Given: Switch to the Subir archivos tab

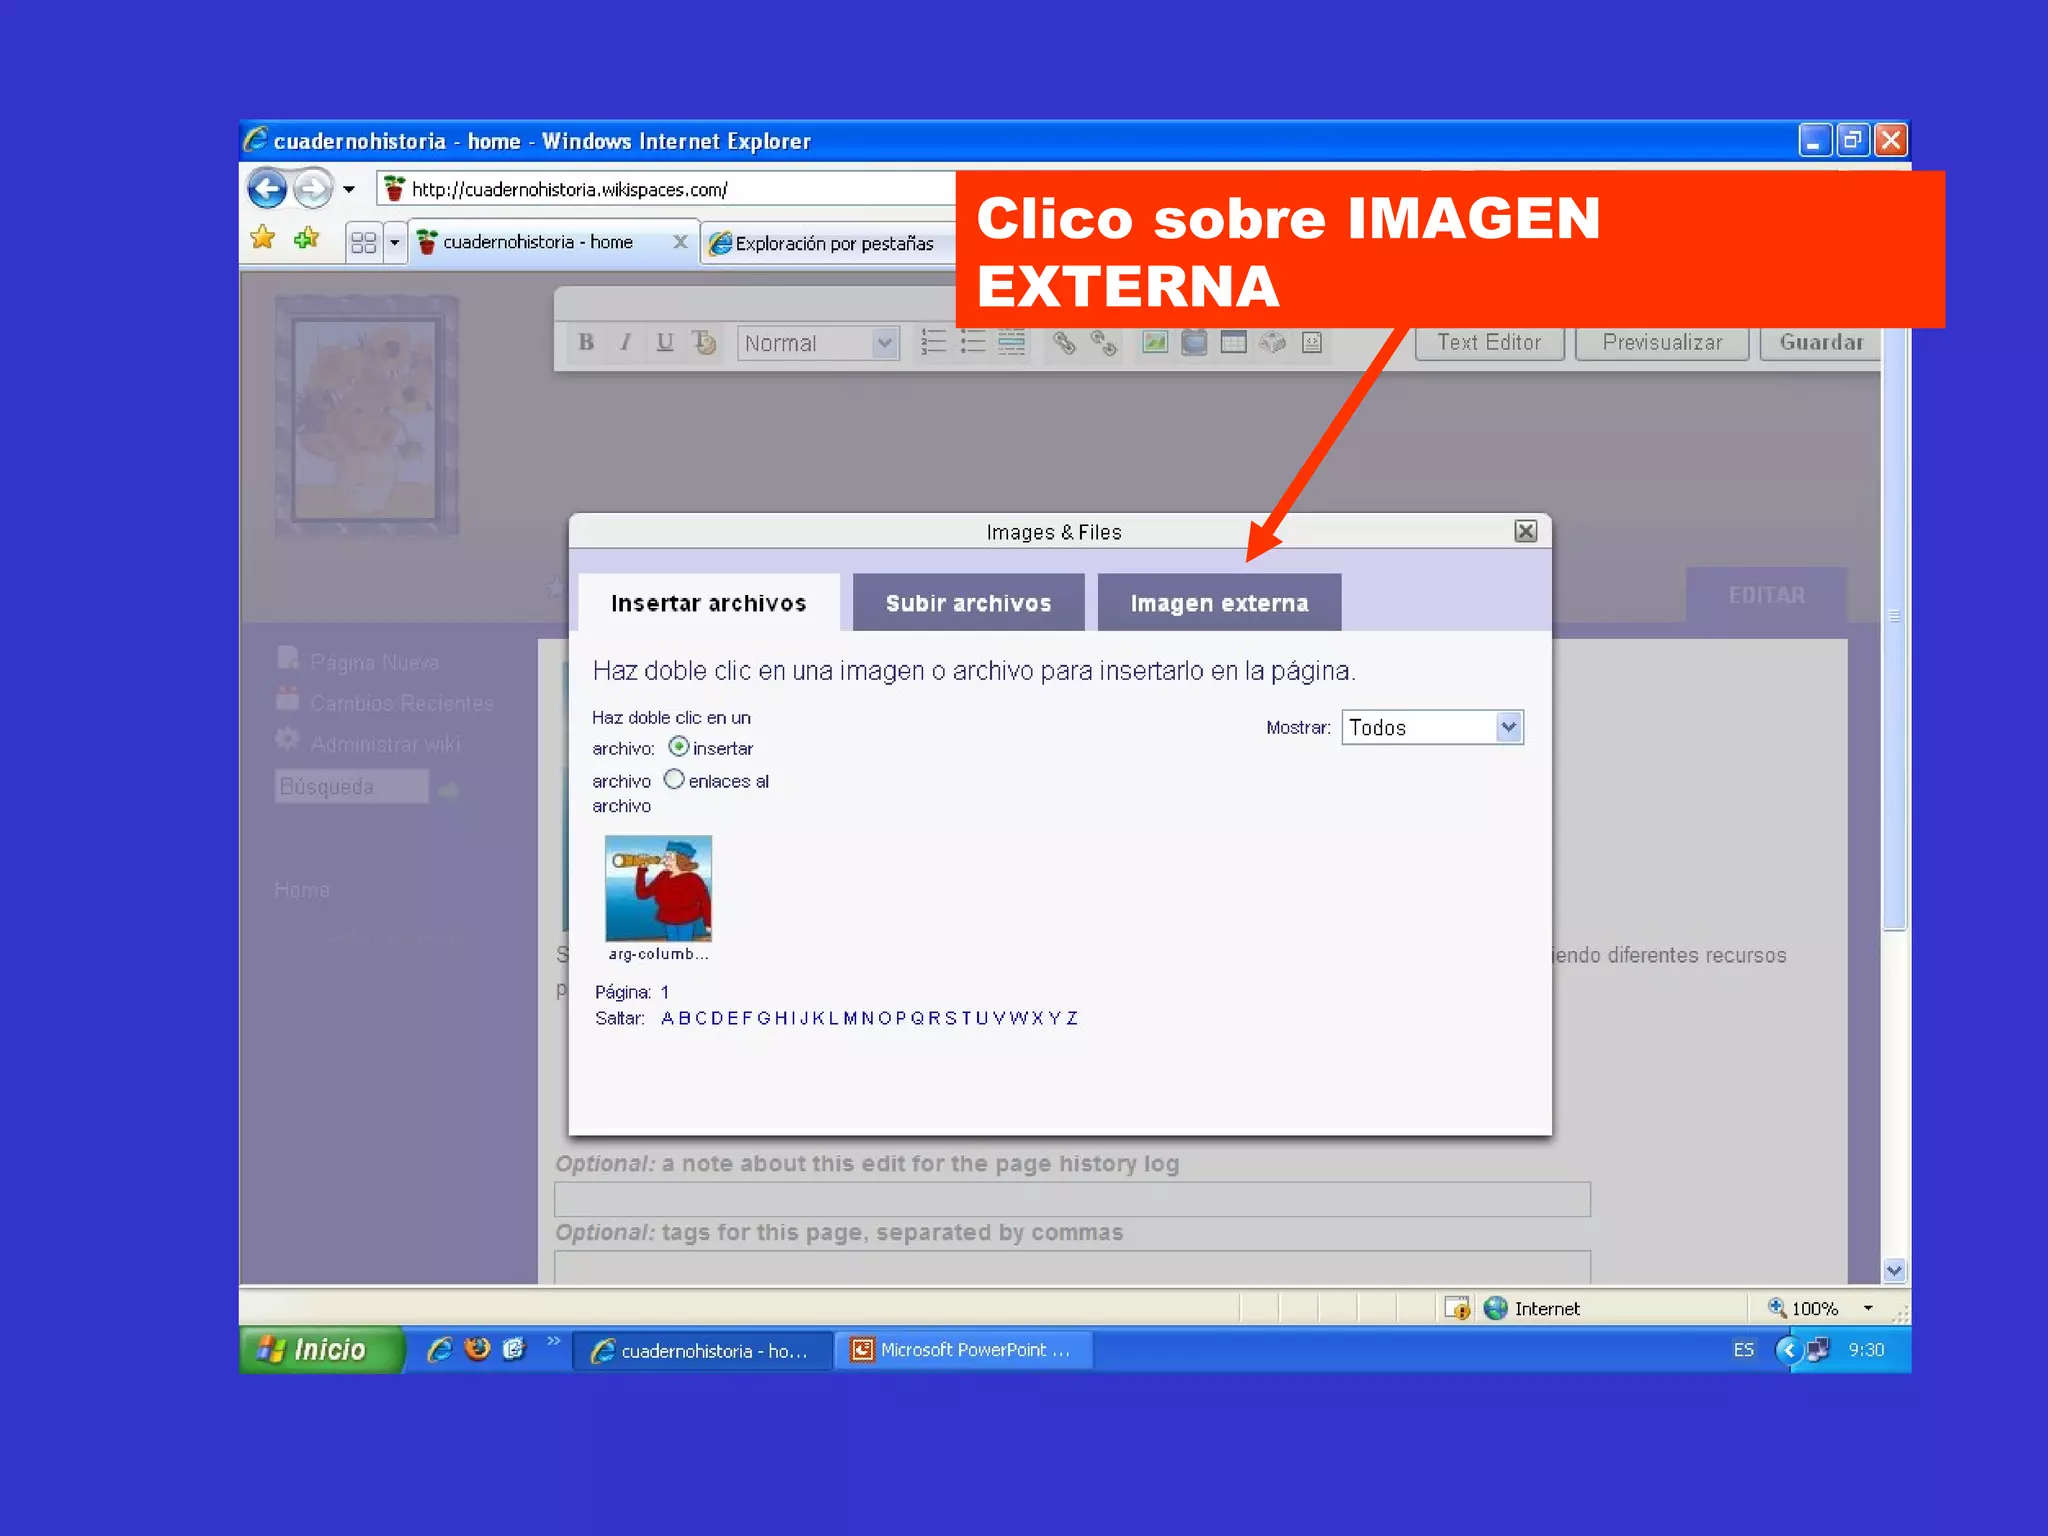Looking at the screenshot, I should click(968, 602).
